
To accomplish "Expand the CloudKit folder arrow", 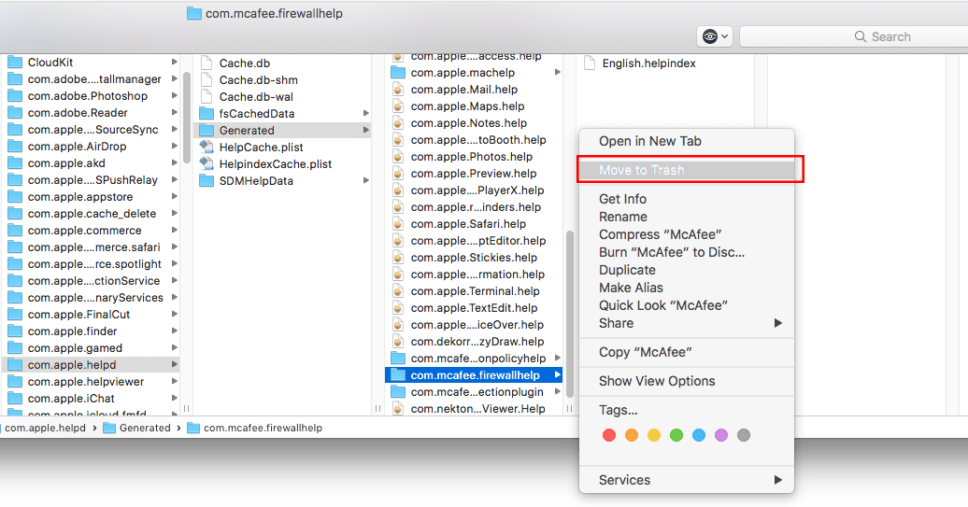I will (x=175, y=62).
